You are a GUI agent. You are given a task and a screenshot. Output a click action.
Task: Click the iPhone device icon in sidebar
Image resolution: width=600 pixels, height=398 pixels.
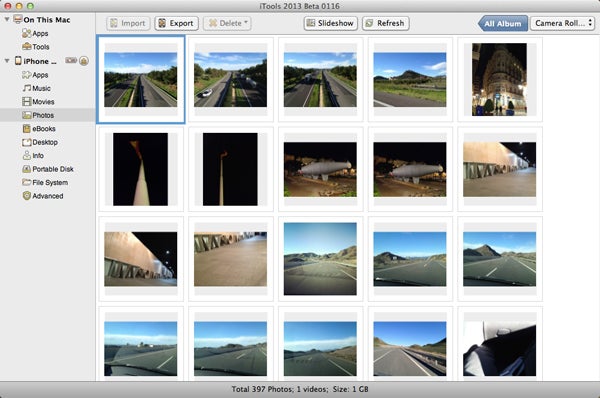tap(18, 61)
